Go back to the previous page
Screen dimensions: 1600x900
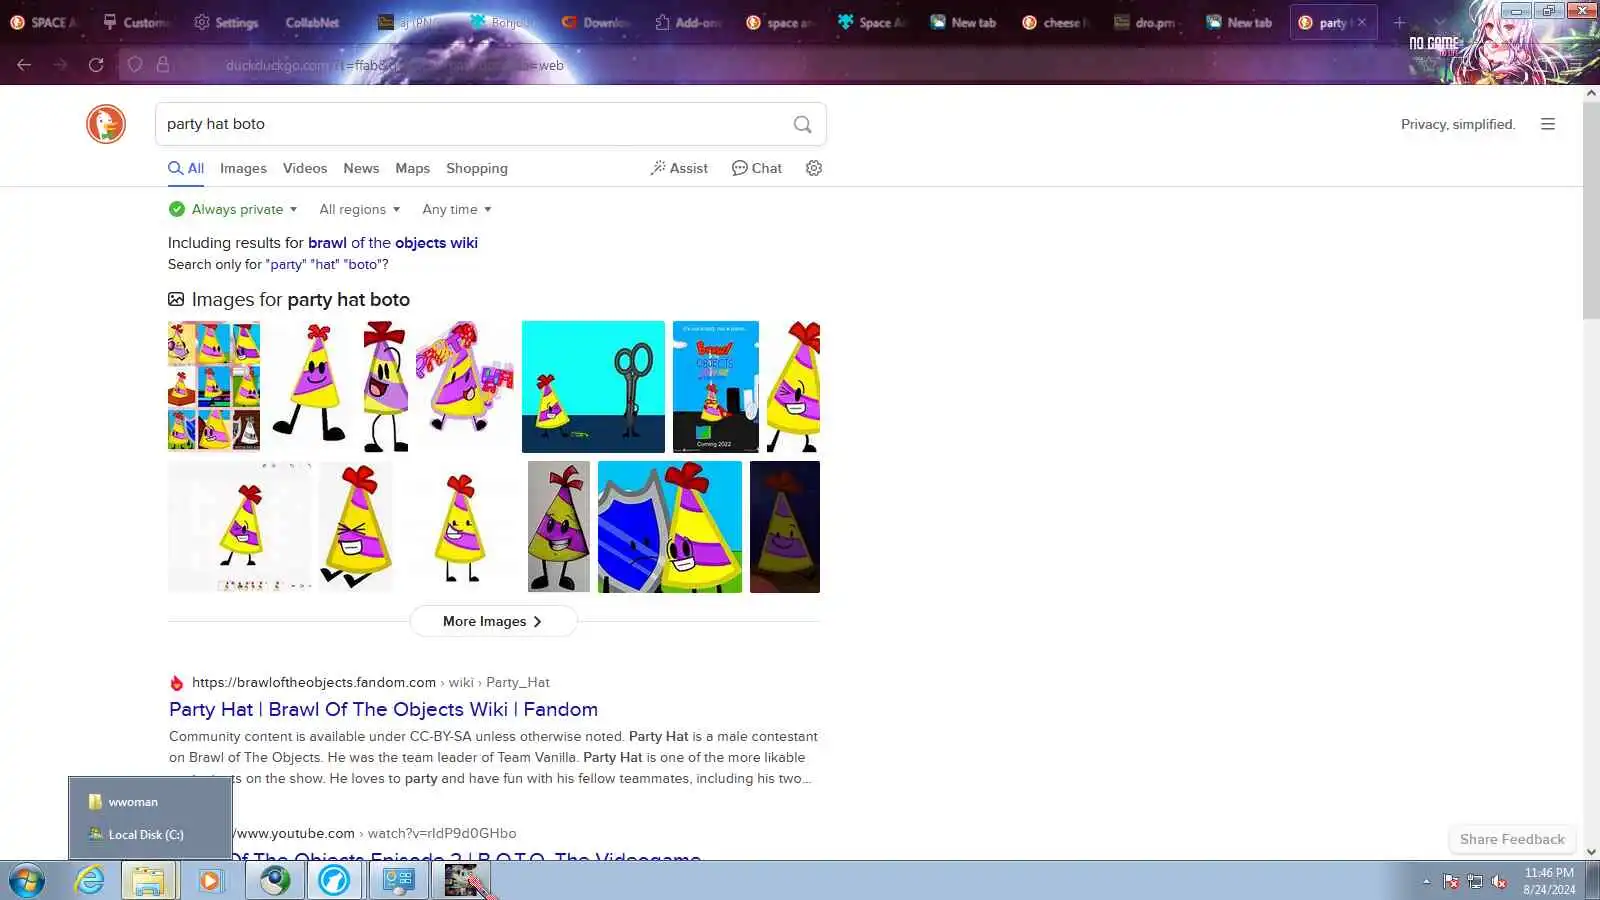coord(24,65)
